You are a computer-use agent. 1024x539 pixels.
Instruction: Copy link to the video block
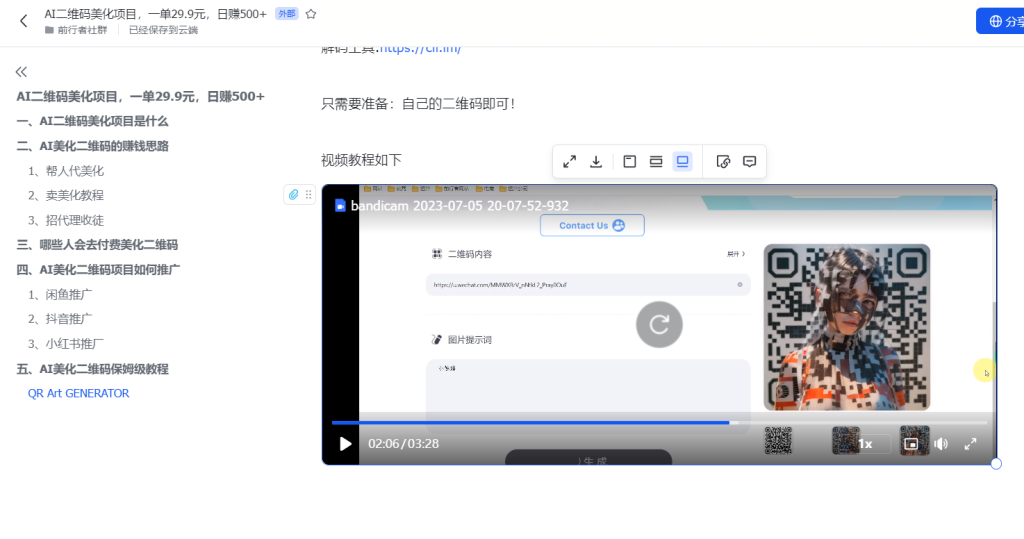pyautogui.click(x=724, y=161)
